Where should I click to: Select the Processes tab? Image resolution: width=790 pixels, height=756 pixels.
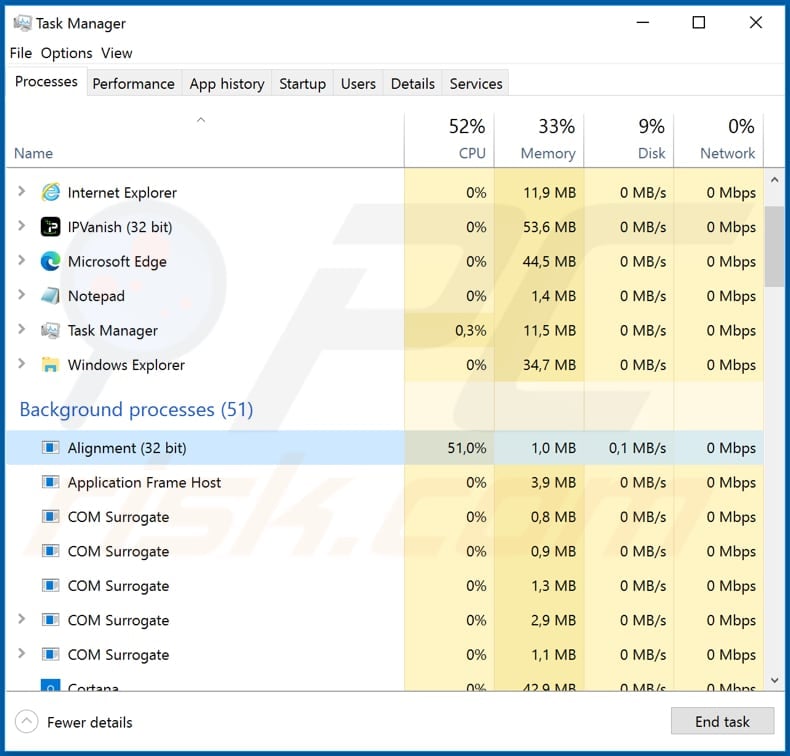pyautogui.click(x=46, y=82)
